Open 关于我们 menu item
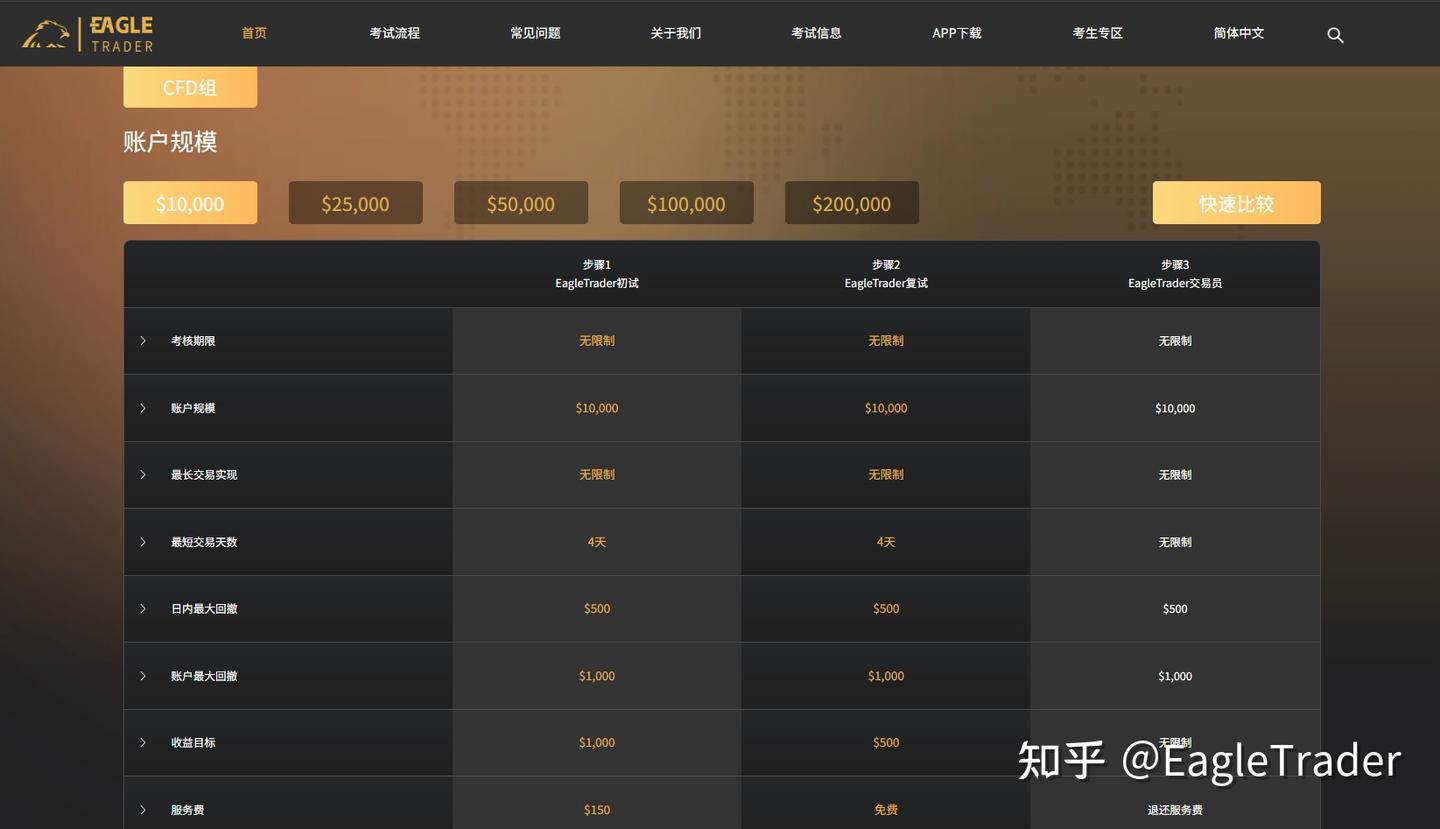The width and height of the screenshot is (1440, 829). (676, 33)
